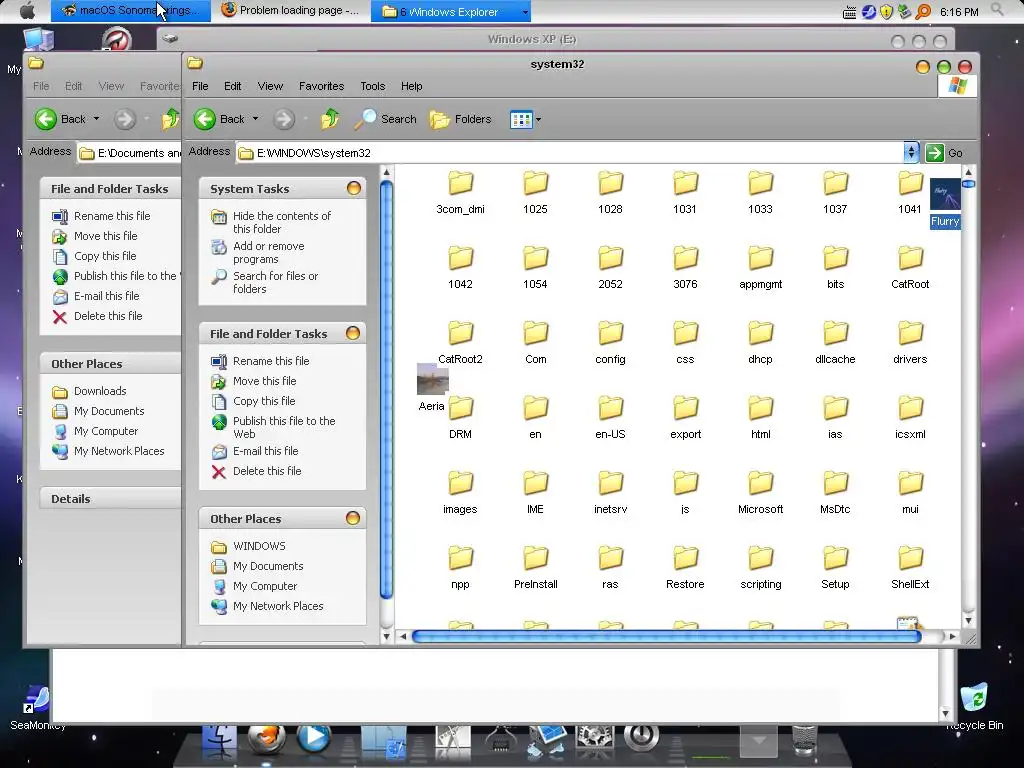1024x768 pixels.
Task: Click the Back button in the system32 window
Action: [x=219, y=119]
